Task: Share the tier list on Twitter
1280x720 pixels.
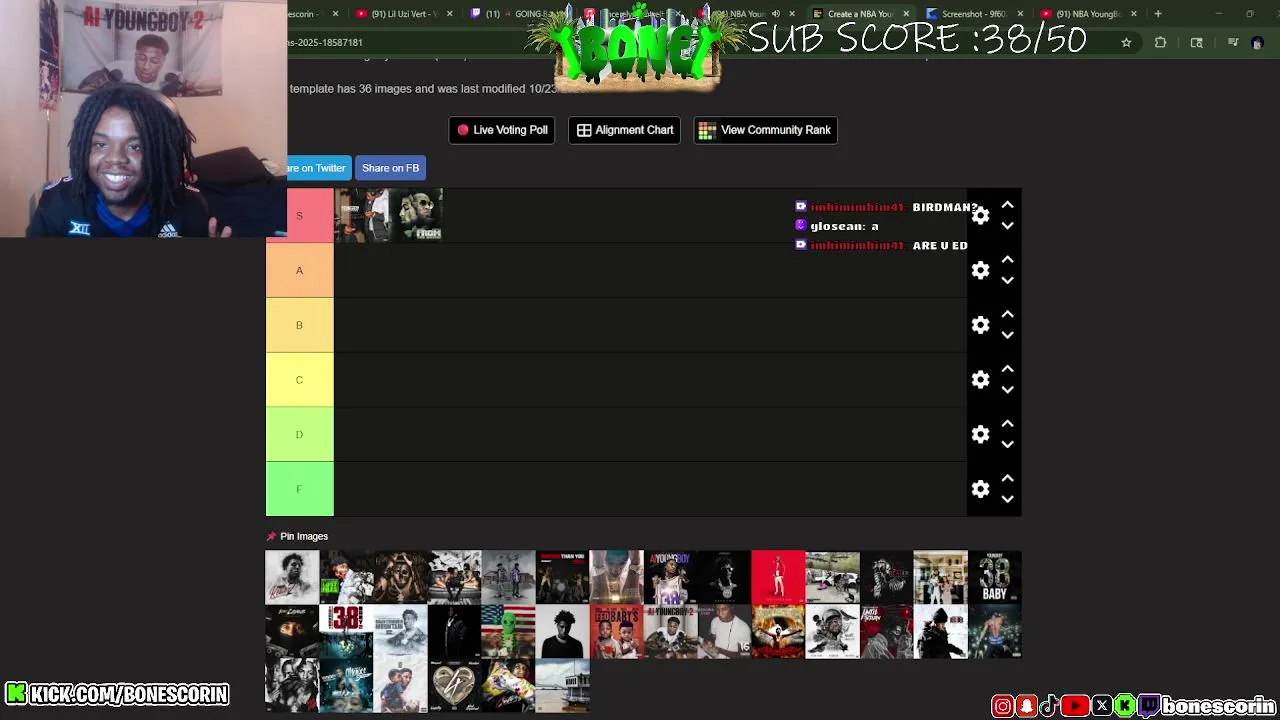Action: pos(318,168)
